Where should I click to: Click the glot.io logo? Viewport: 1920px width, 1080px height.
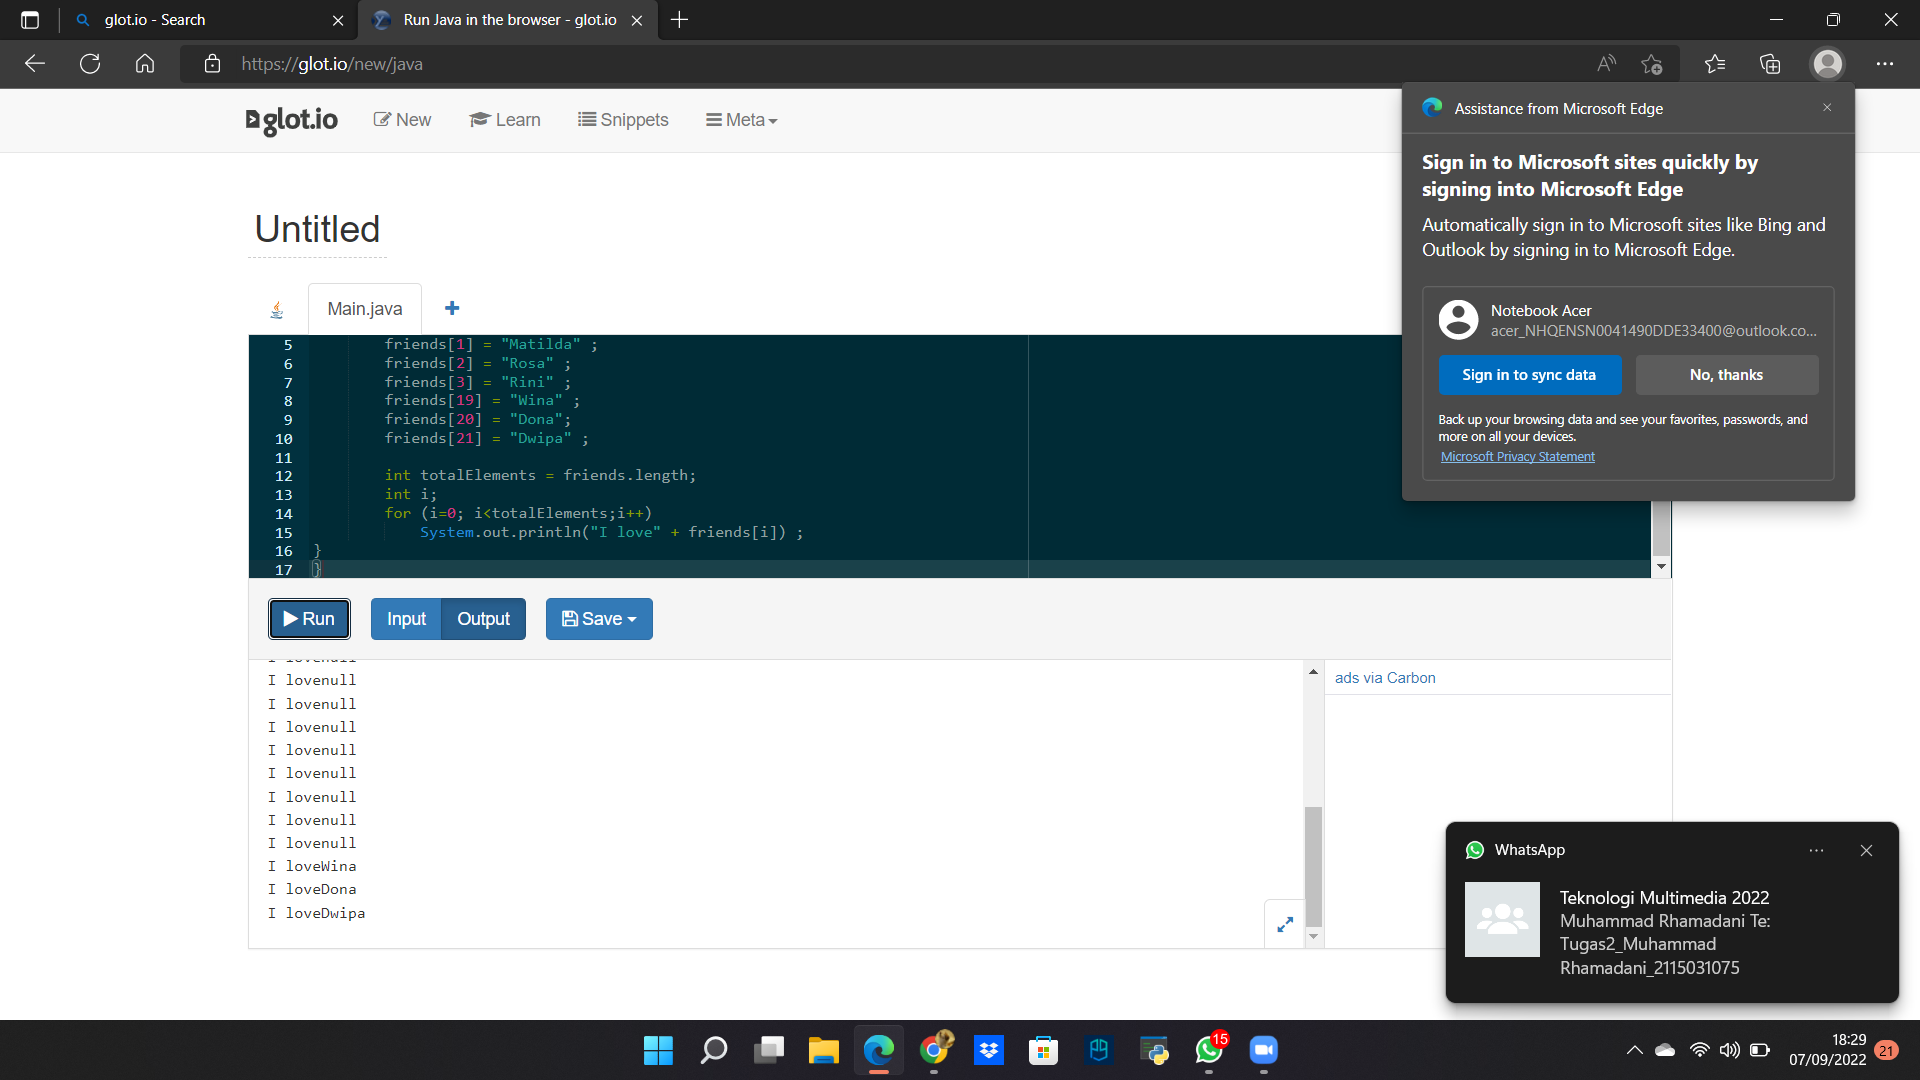click(290, 120)
